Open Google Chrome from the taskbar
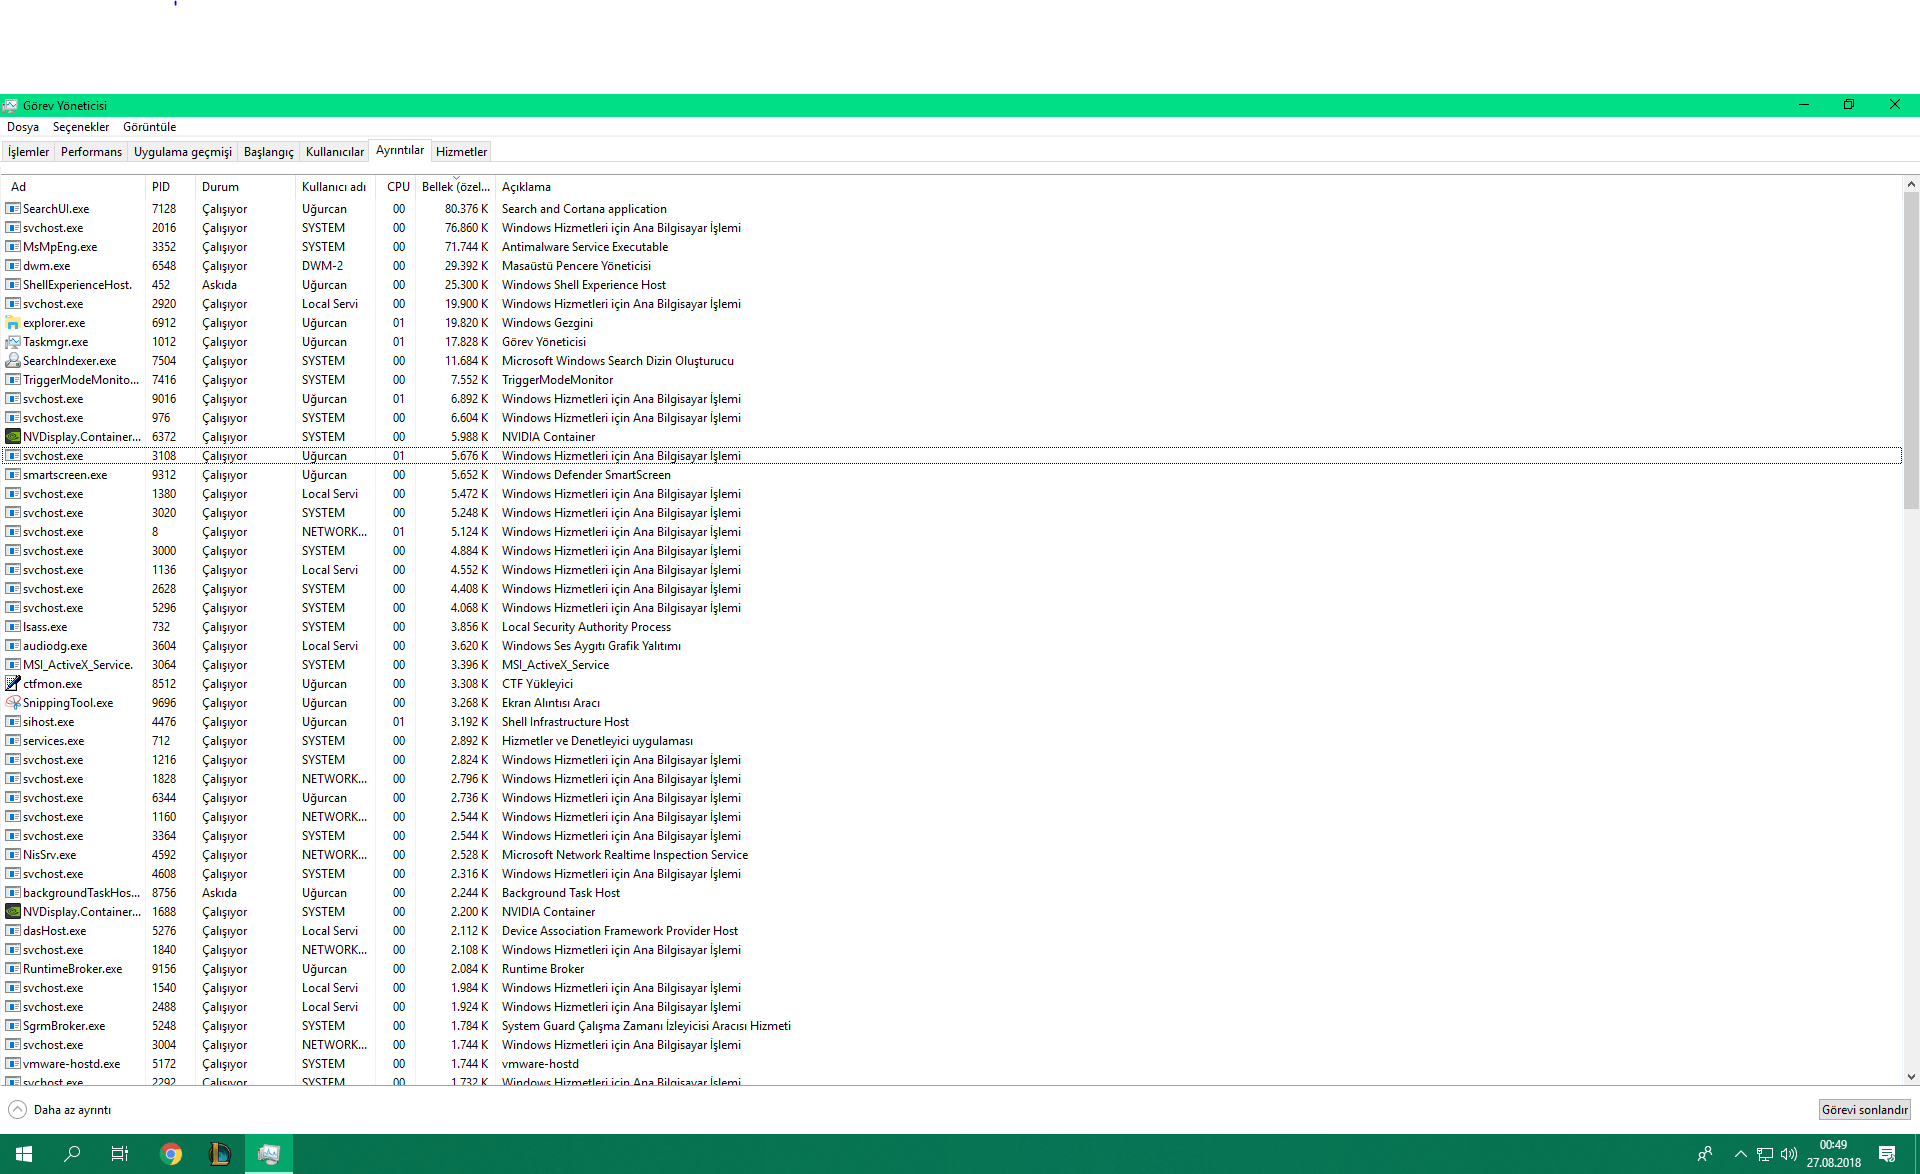Screen dimensions: 1920x1174 tap(171, 1154)
